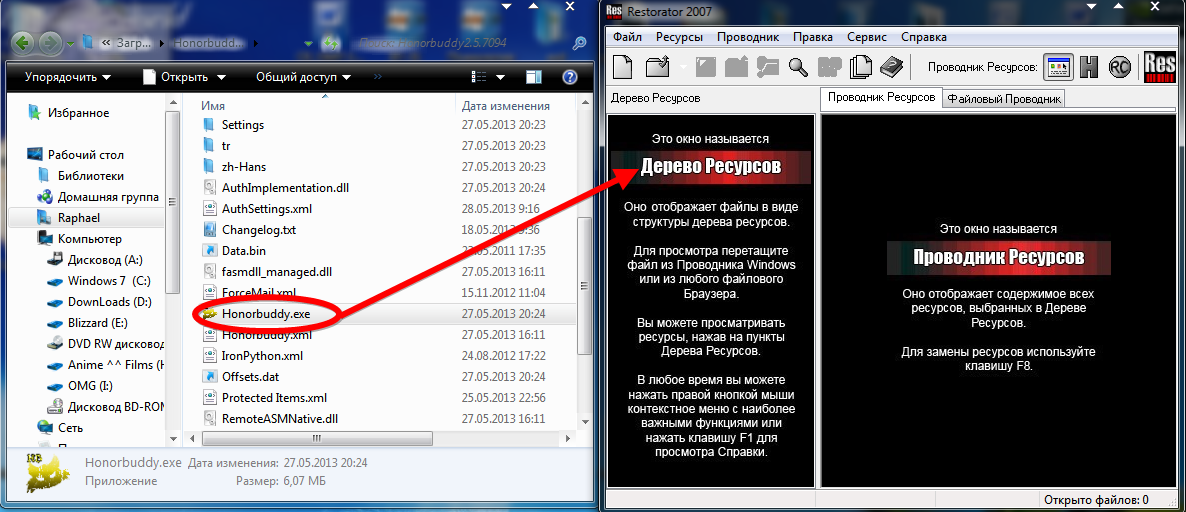The height and width of the screenshot is (512, 1186).
Task: Click the Открыть button in Explorer toolbar
Action: coord(175,77)
